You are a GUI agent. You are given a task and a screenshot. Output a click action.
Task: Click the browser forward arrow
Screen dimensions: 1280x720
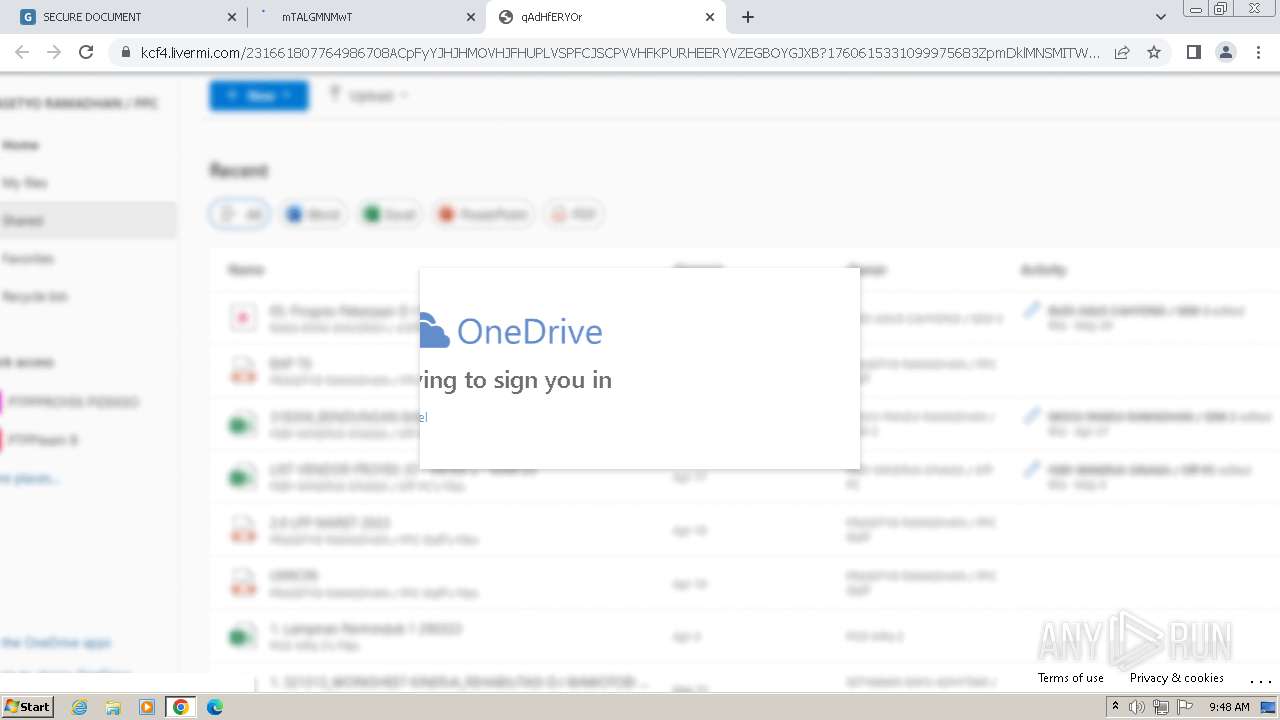click(54, 52)
